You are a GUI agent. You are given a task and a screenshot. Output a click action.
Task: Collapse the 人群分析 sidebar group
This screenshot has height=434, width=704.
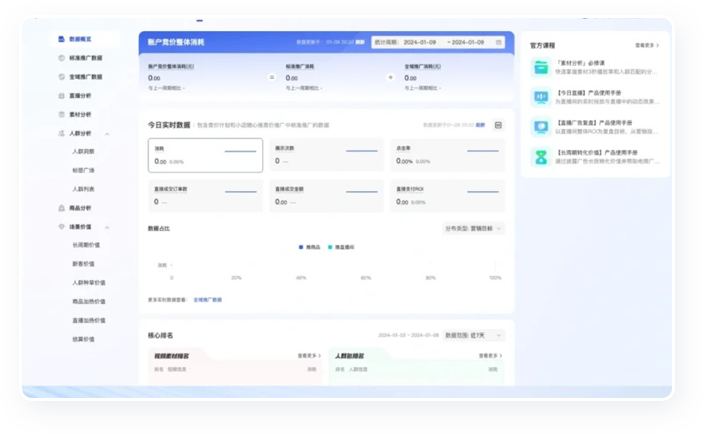[107, 133]
